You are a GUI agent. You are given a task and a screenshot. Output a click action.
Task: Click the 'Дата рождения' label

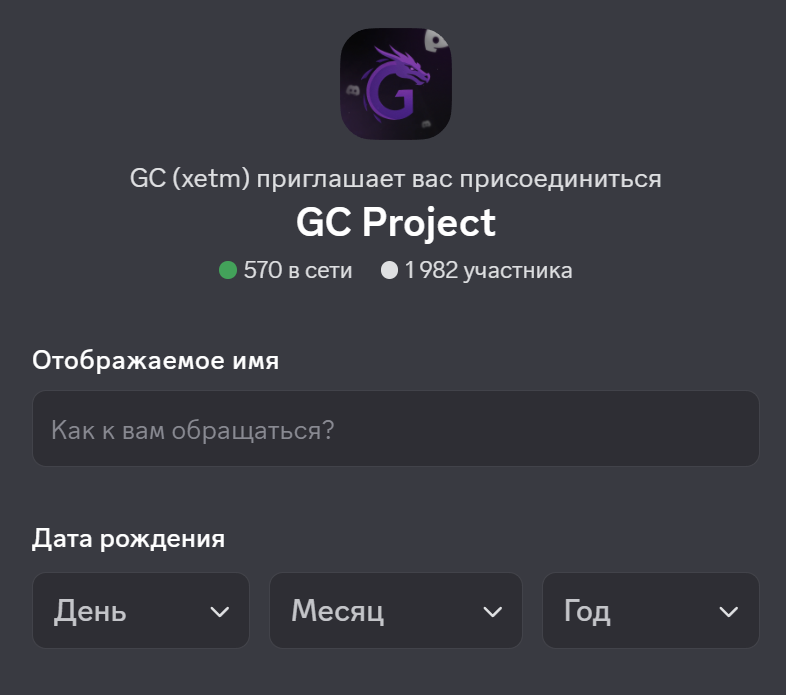128,539
